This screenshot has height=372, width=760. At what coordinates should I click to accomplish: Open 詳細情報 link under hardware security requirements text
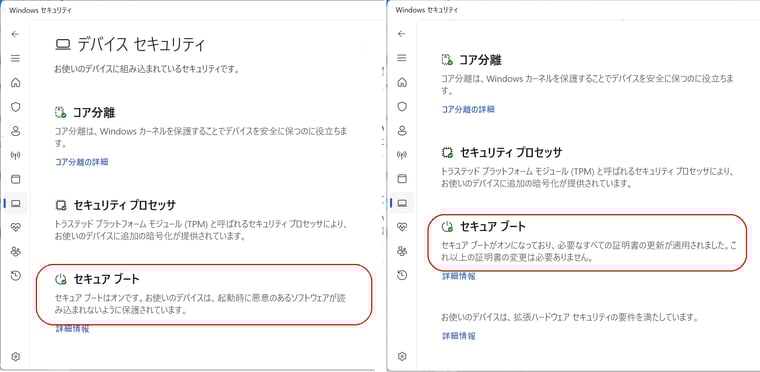click(x=459, y=336)
